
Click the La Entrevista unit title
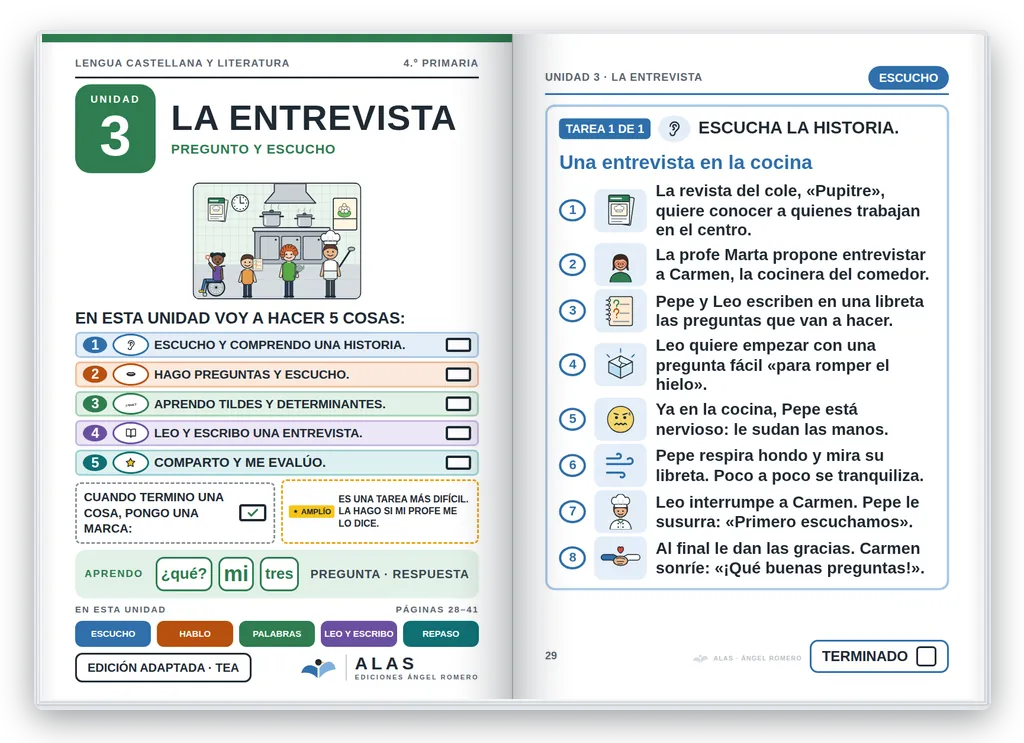point(313,118)
